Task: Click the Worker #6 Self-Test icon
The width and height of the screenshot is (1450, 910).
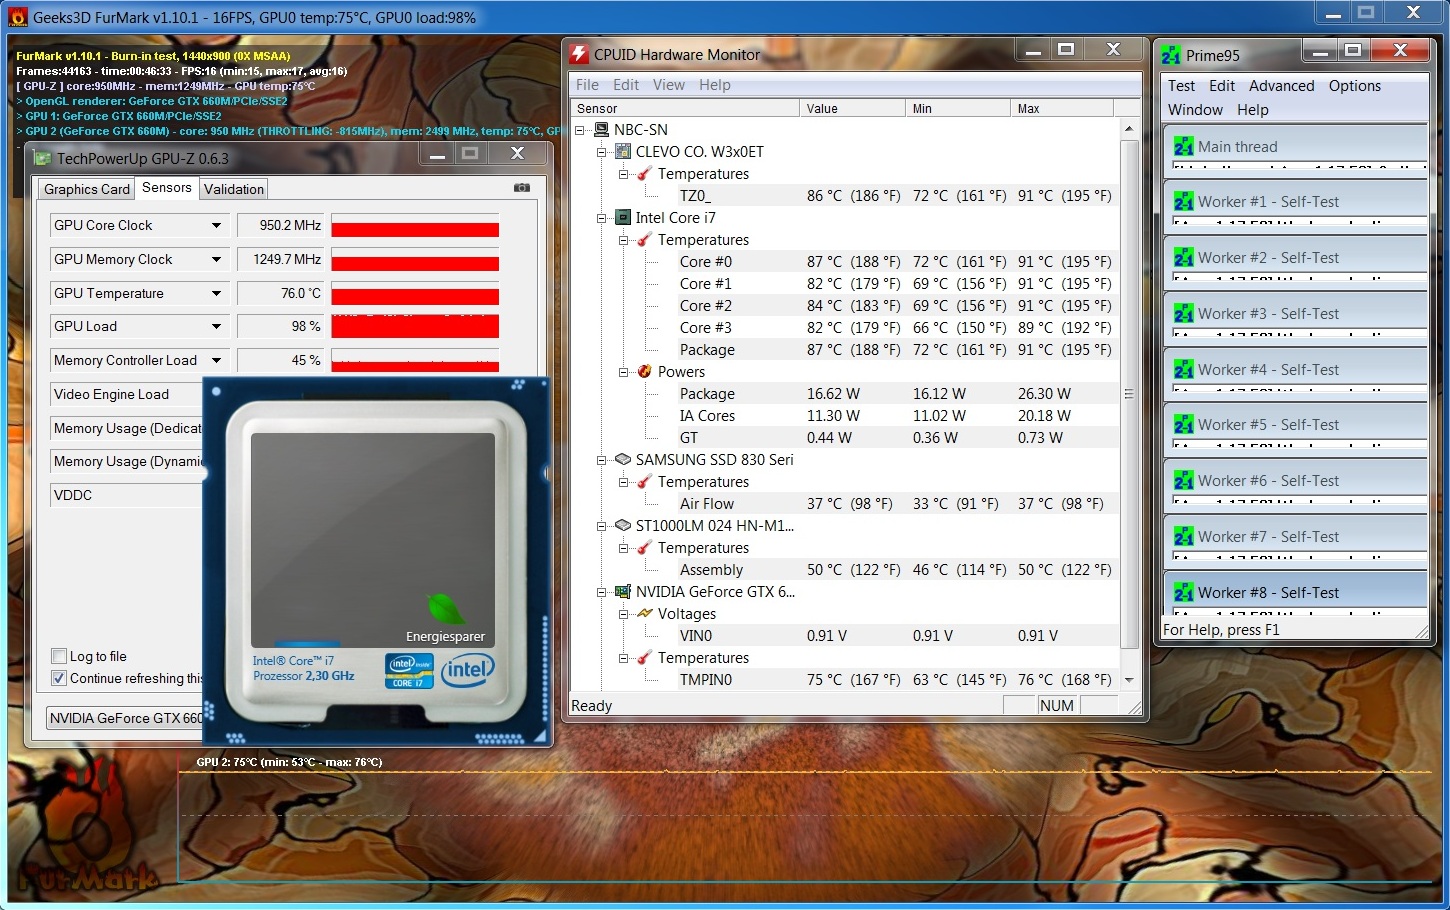Action: [1184, 480]
